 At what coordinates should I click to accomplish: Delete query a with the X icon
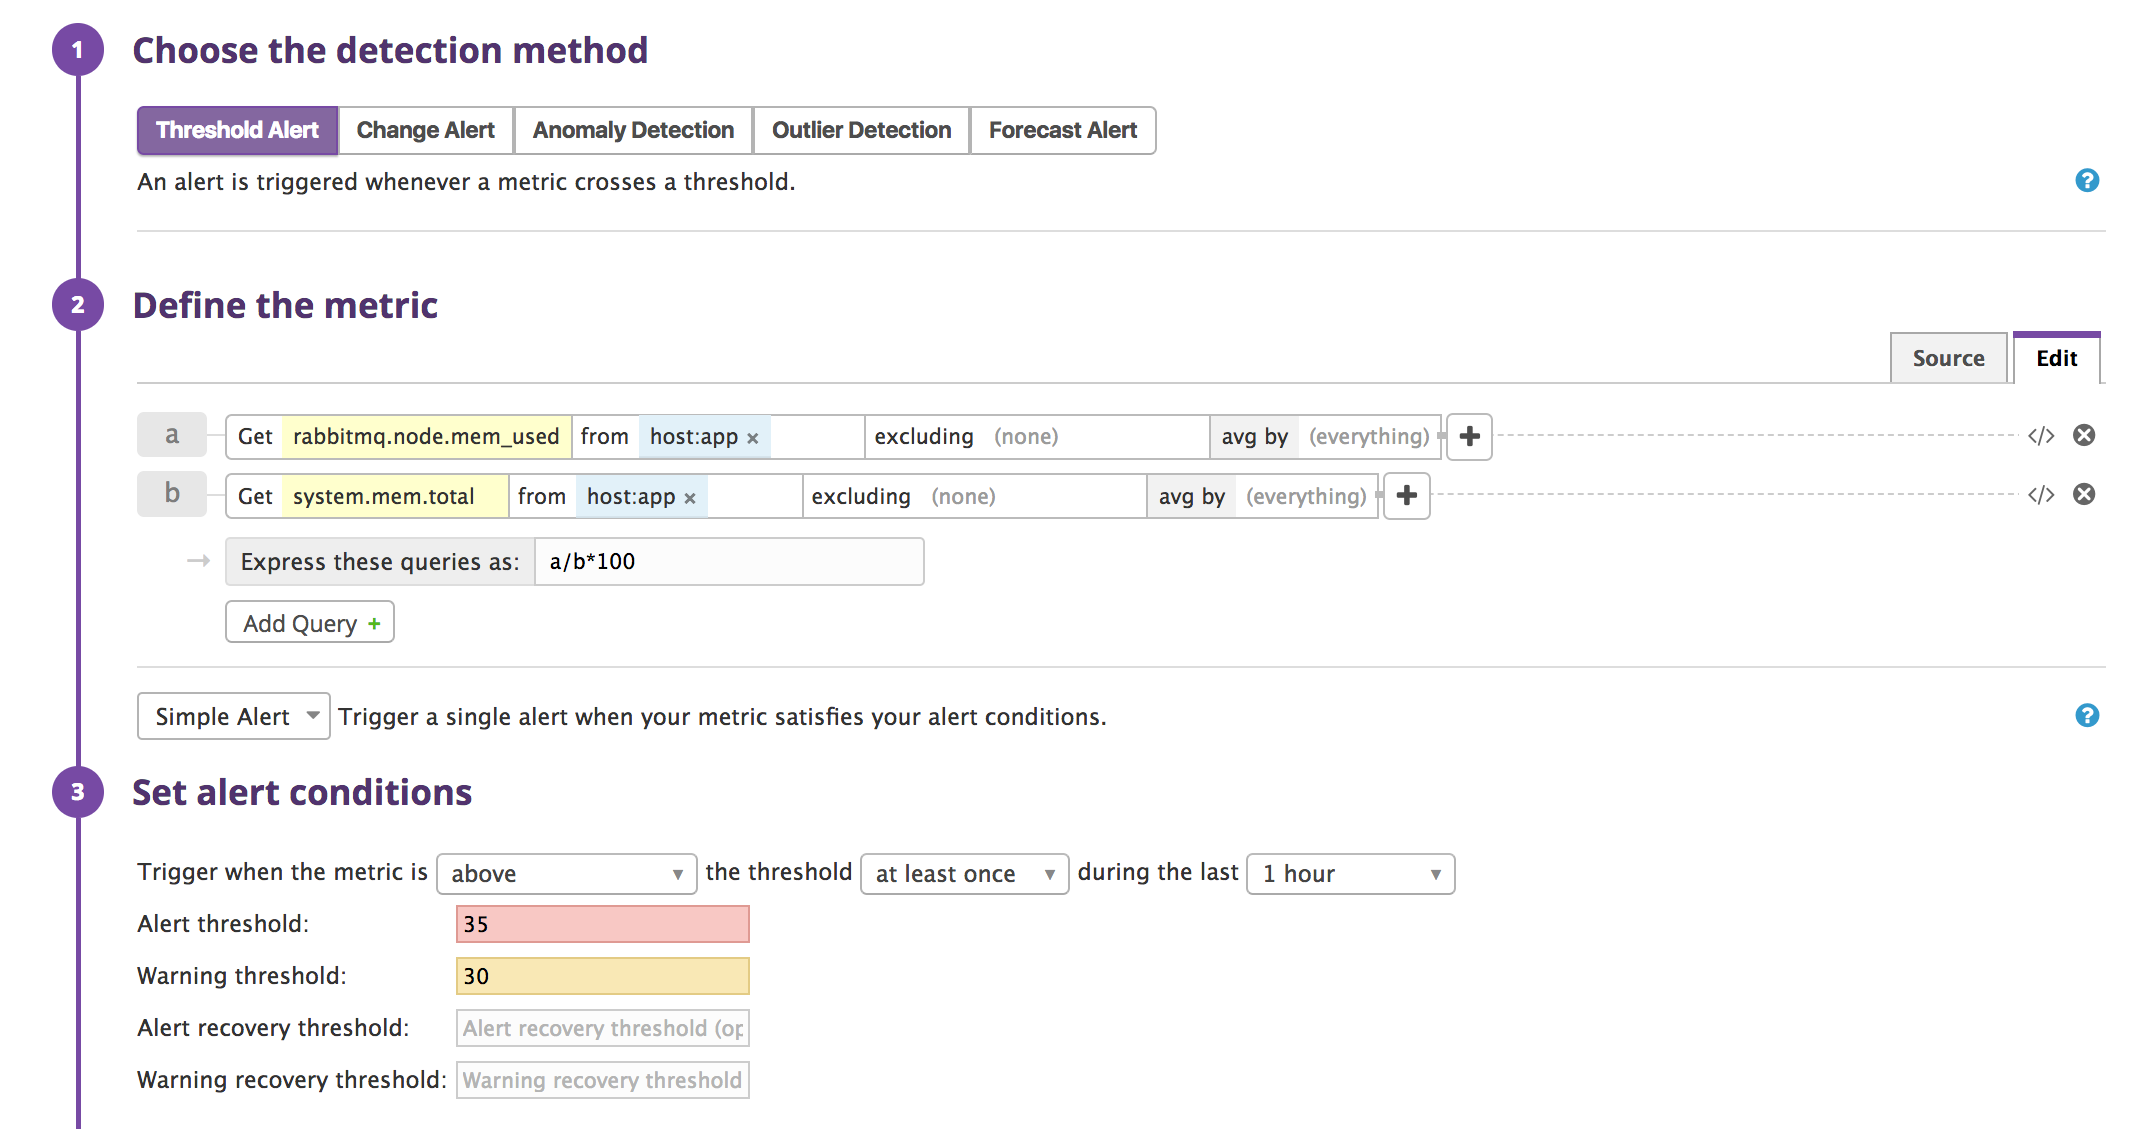2086,435
